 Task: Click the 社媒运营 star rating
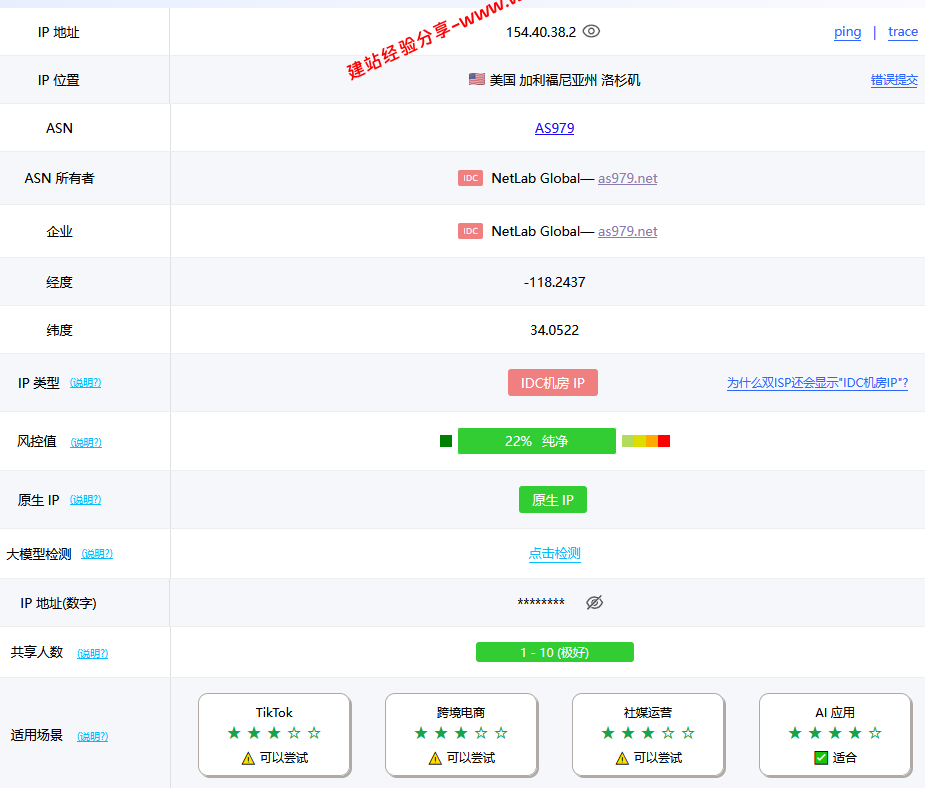648,733
